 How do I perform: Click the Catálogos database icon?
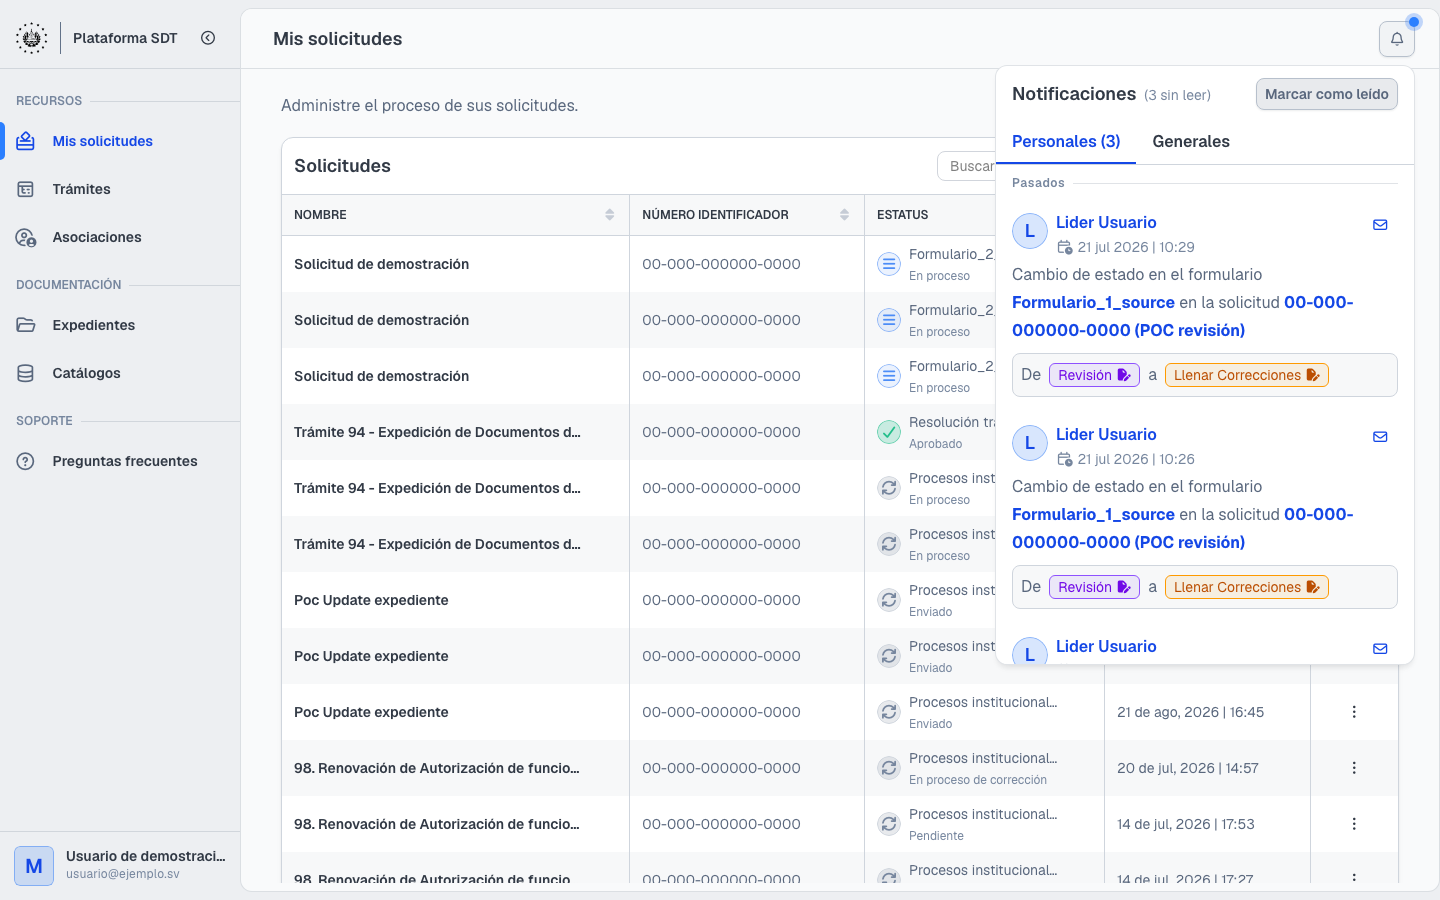(26, 373)
